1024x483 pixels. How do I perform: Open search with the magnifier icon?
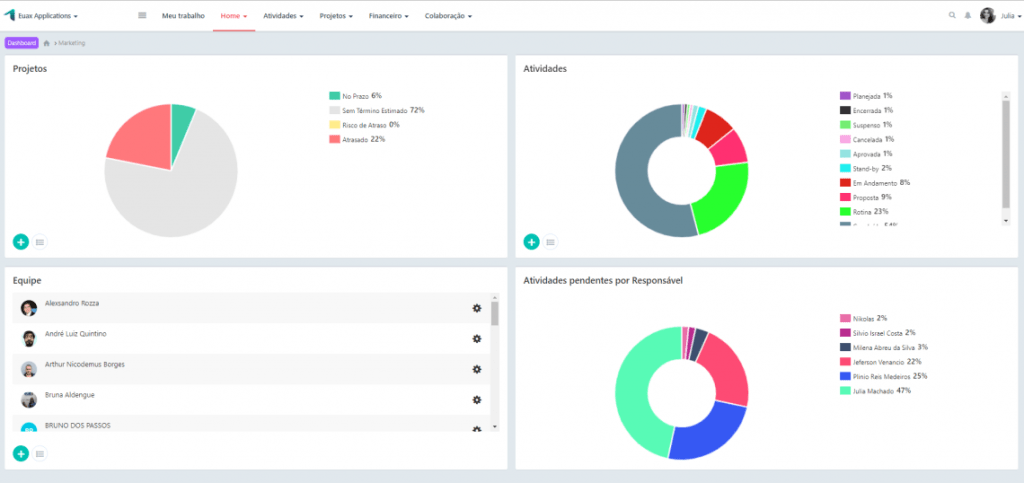coord(952,16)
